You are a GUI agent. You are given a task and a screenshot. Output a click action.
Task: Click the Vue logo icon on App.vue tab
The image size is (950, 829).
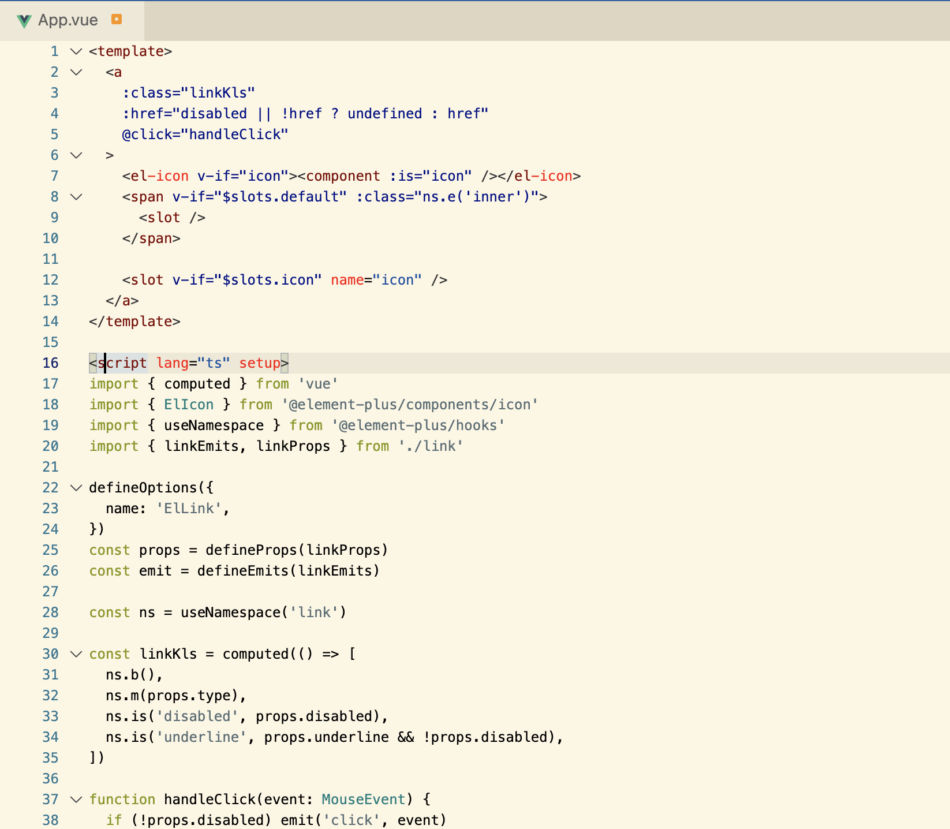point(24,21)
